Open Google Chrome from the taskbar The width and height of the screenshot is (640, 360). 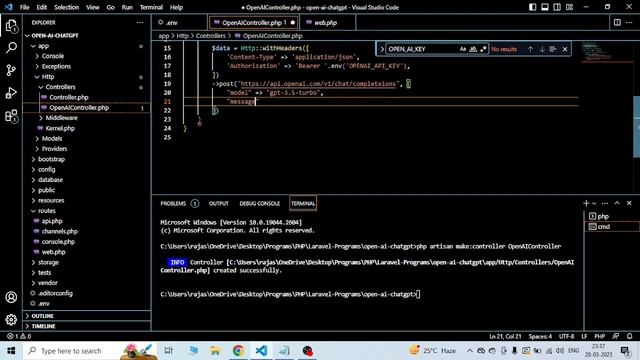coord(238,351)
